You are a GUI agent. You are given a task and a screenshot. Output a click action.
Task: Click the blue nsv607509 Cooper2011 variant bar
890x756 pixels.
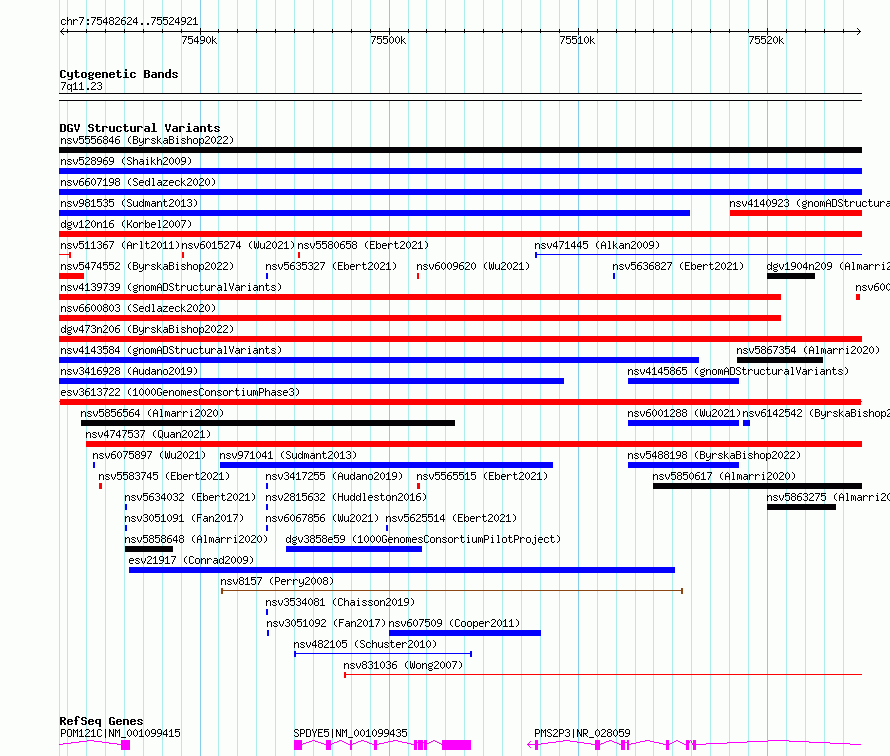click(x=465, y=633)
